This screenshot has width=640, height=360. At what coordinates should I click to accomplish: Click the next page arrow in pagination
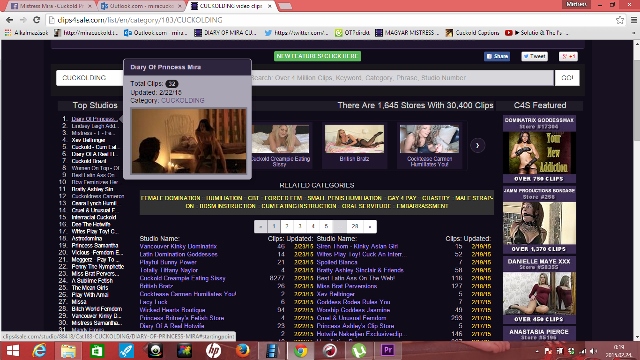coord(370,226)
